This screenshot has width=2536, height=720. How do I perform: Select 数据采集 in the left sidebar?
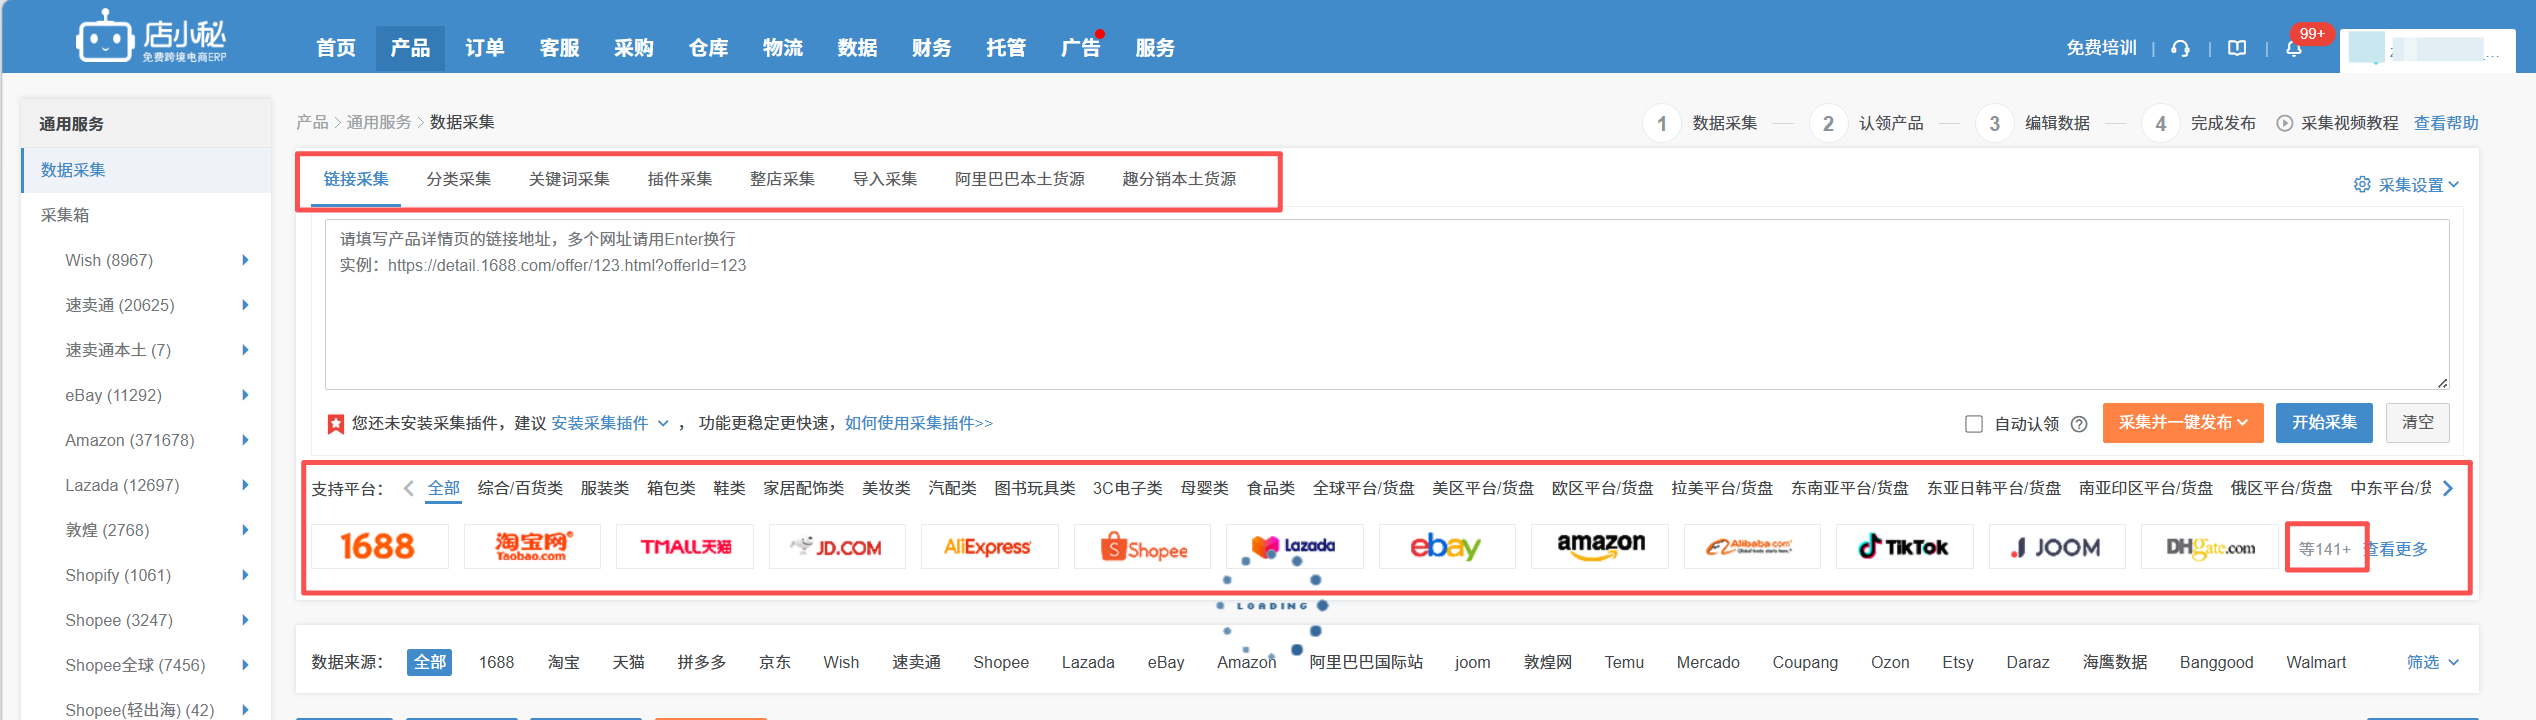[x=147, y=170]
